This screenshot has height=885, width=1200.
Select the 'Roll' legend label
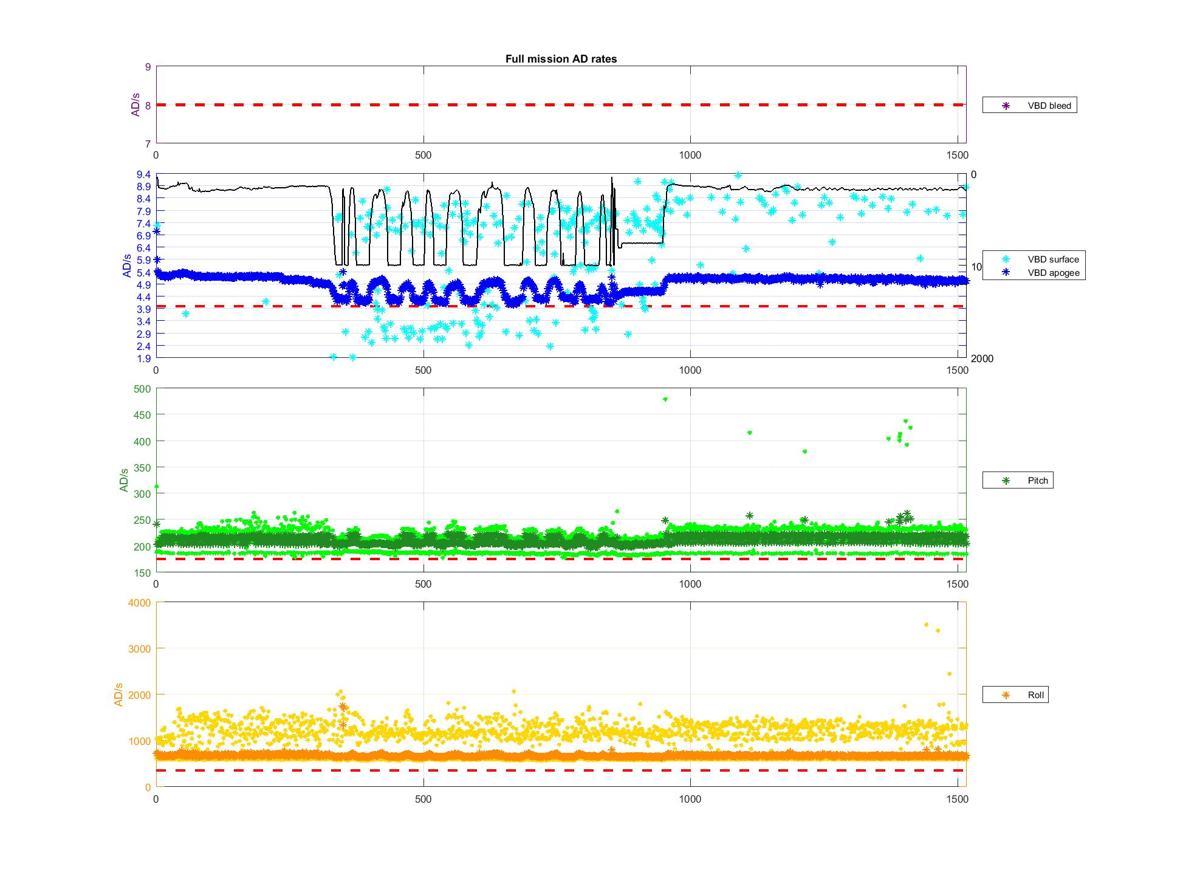click(x=1036, y=695)
